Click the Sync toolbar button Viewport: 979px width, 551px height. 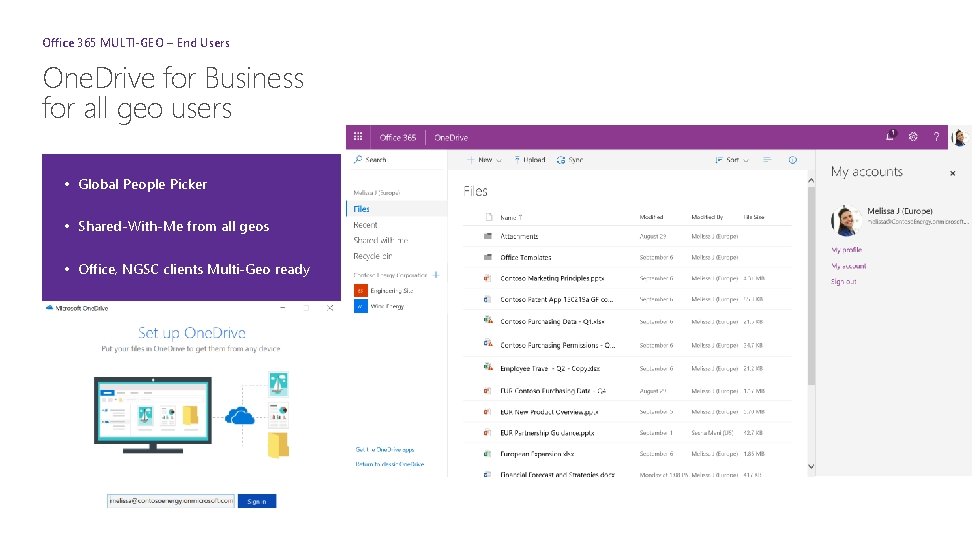[569, 160]
